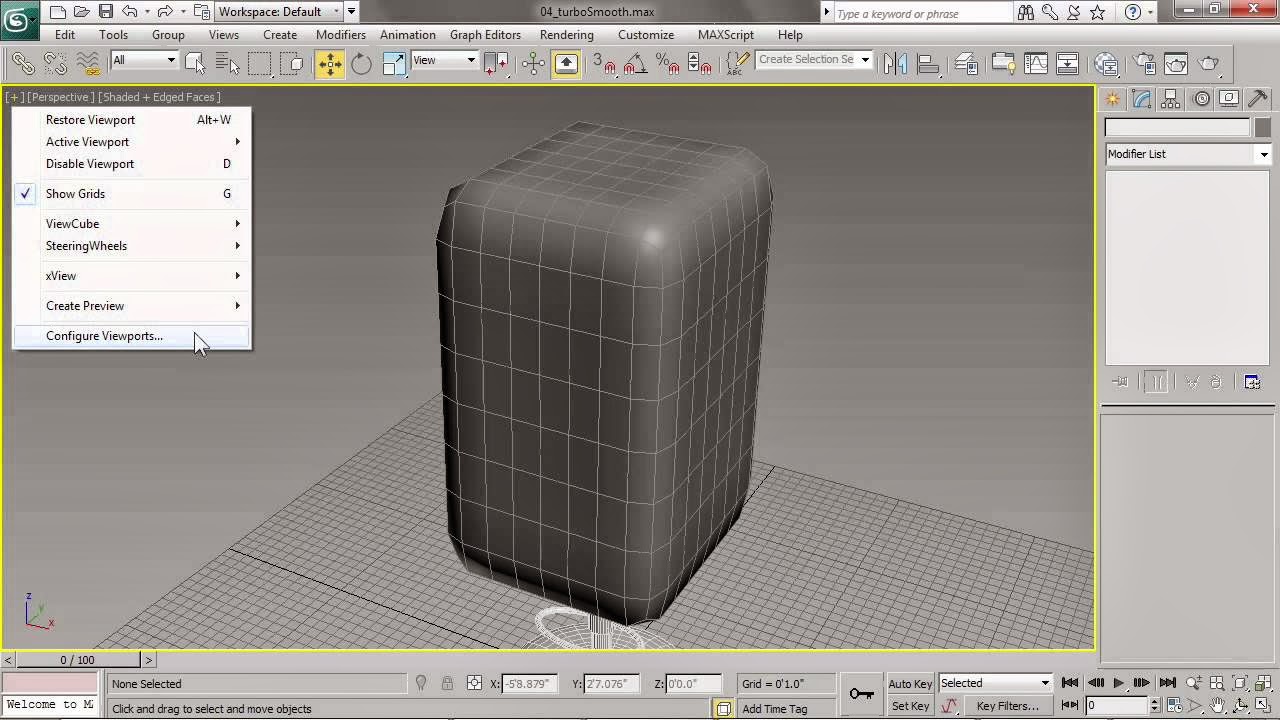Open the Utilities hammer panel tab

[x=1258, y=99]
